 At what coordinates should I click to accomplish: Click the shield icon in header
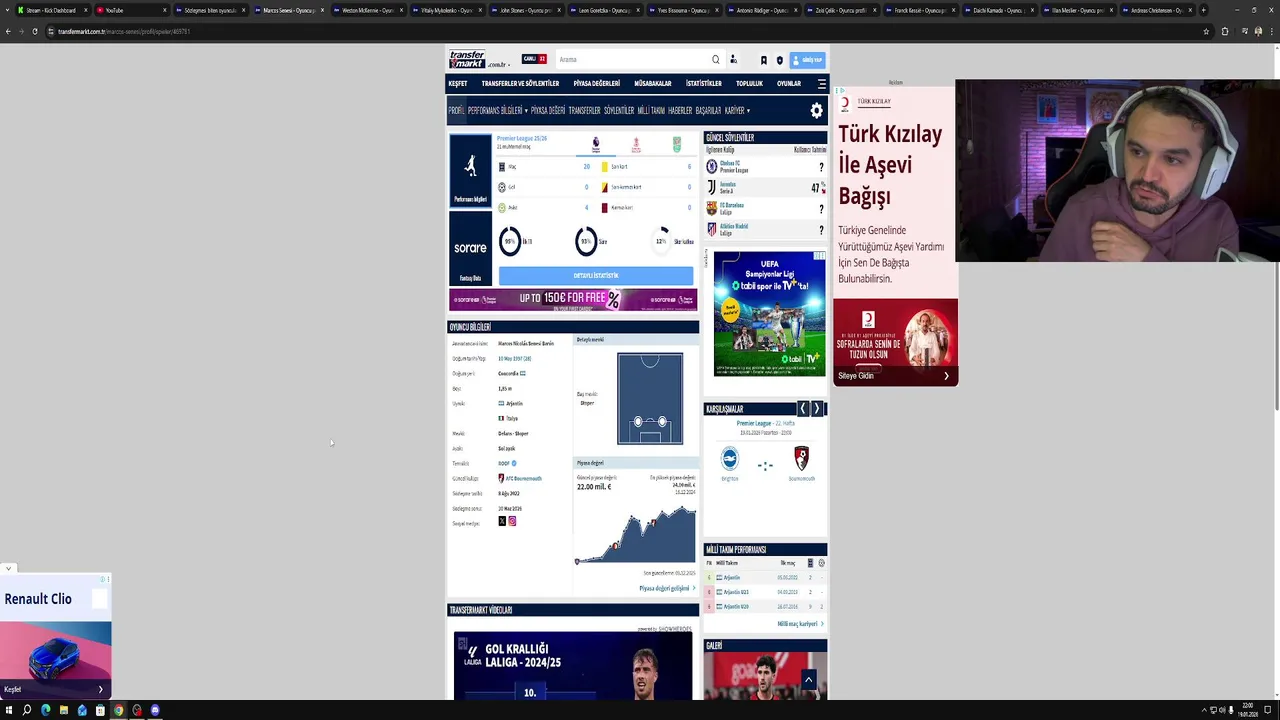pyautogui.click(x=780, y=60)
